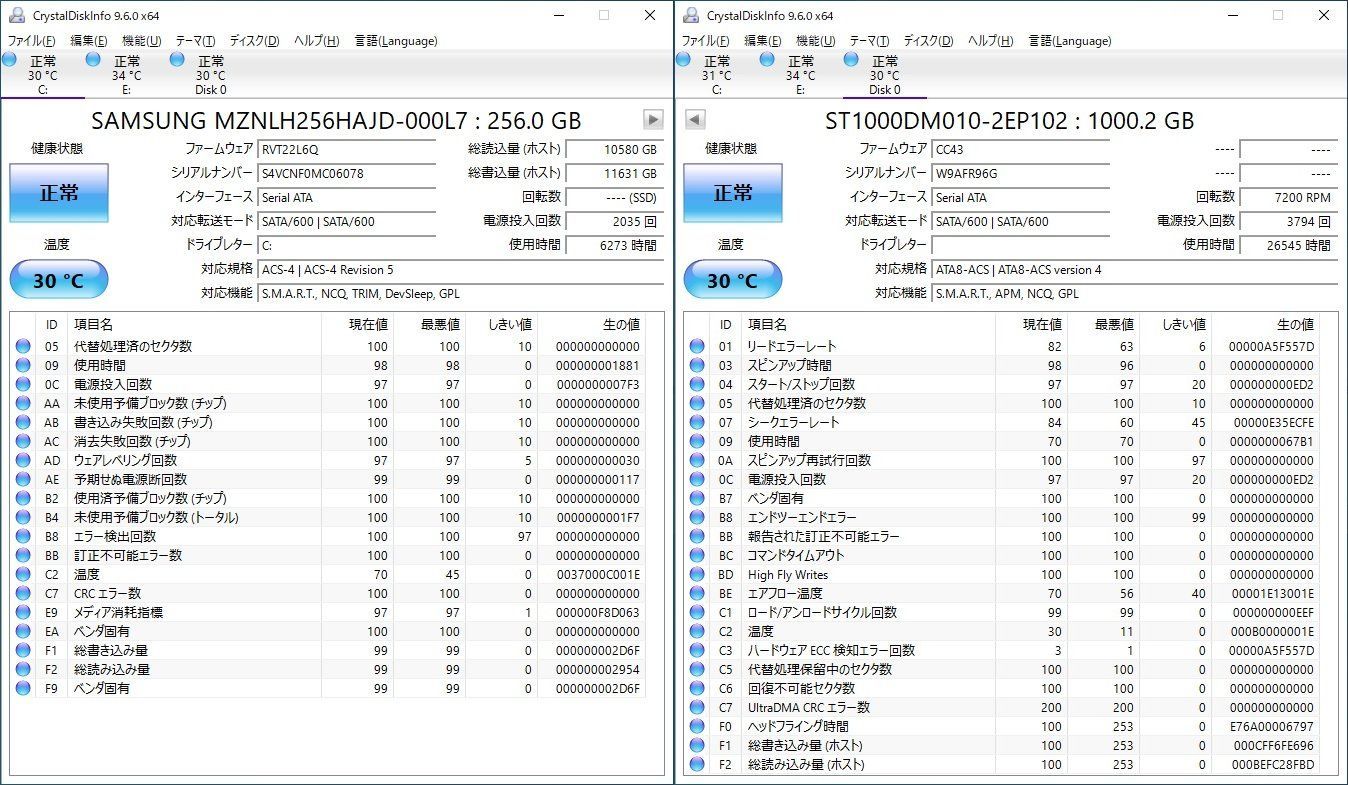The width and height of the screenshot is (1348, 785).
Task: Click 総書込量 value 11631 GB
Action: click(x=614, y=173)
